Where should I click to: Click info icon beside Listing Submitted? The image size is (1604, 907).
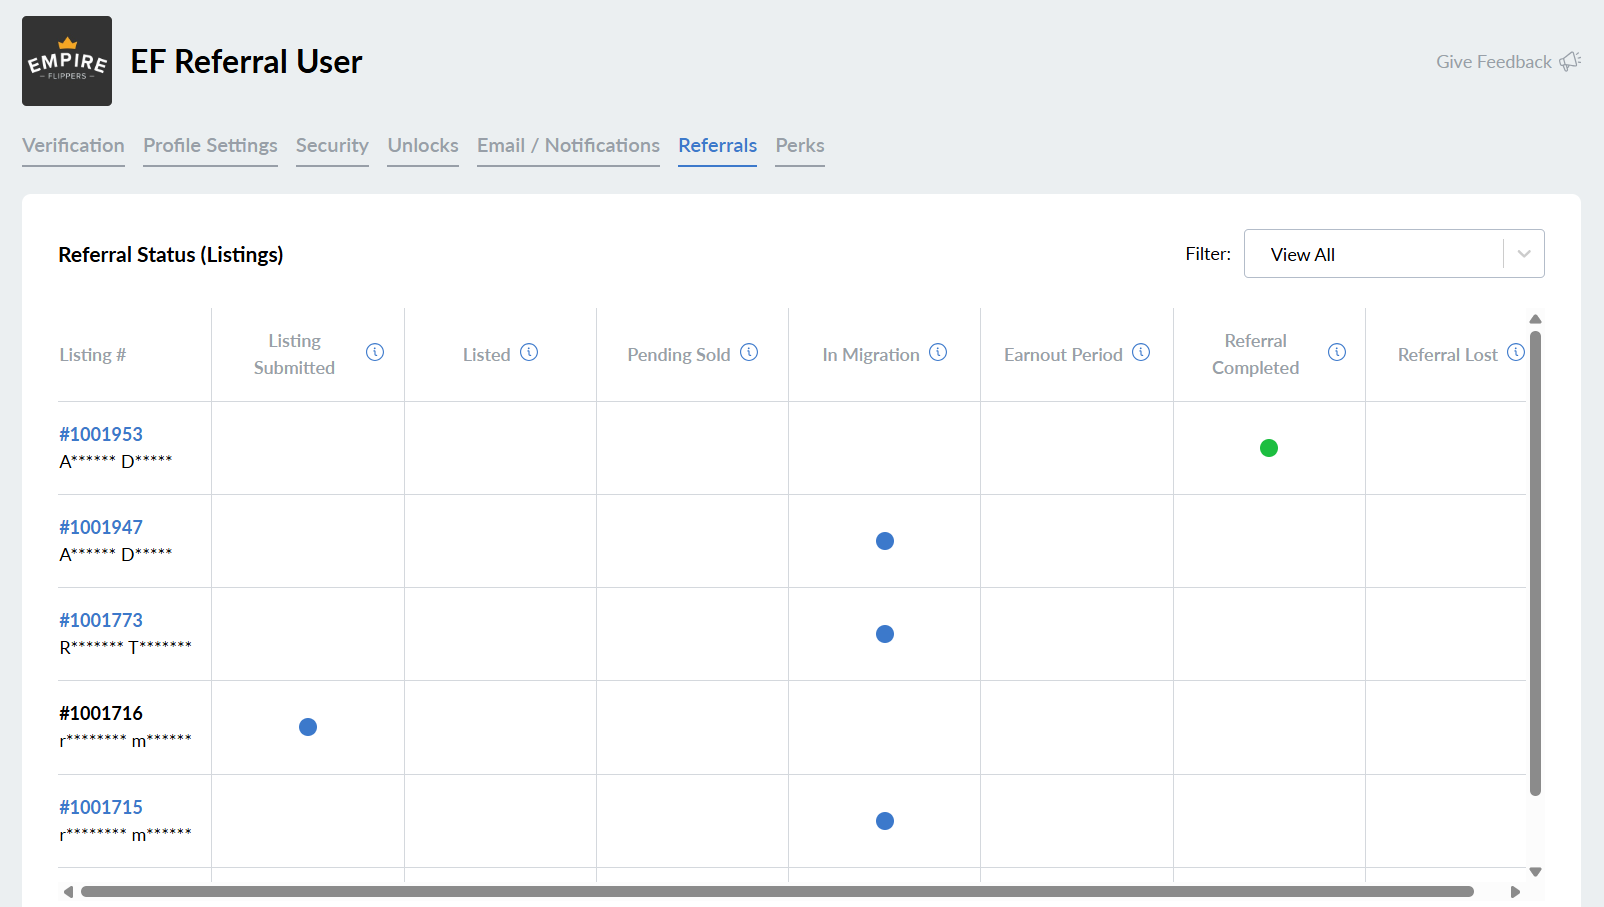pyautogui.click(x=375, y=352)
